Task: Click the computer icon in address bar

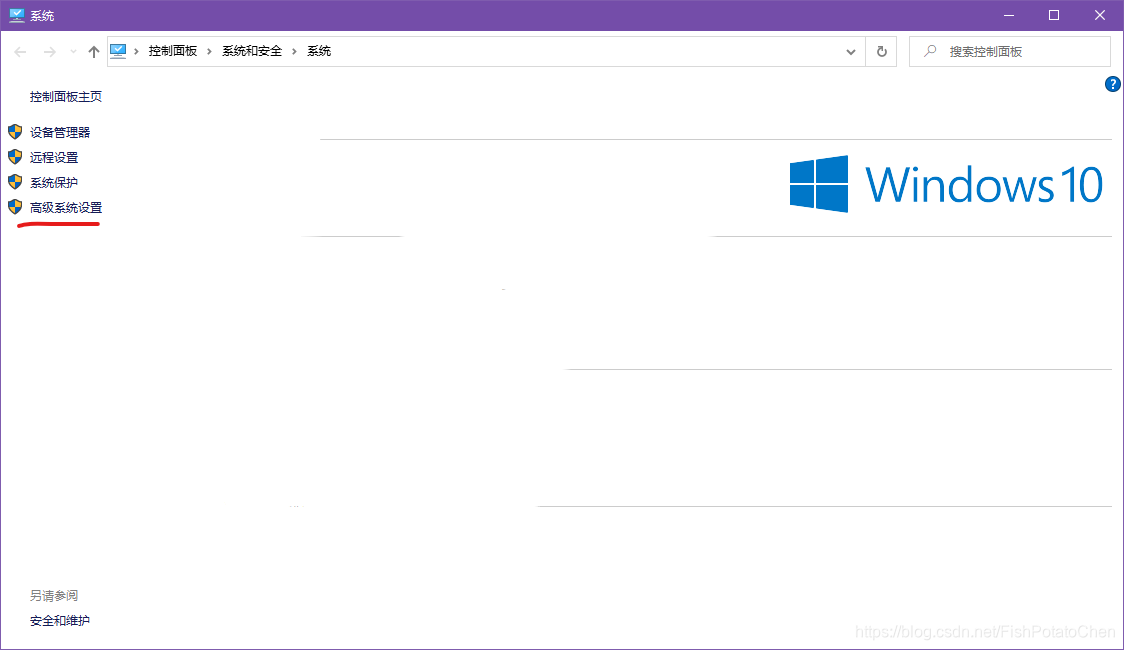Action: [x=118, y=51]
